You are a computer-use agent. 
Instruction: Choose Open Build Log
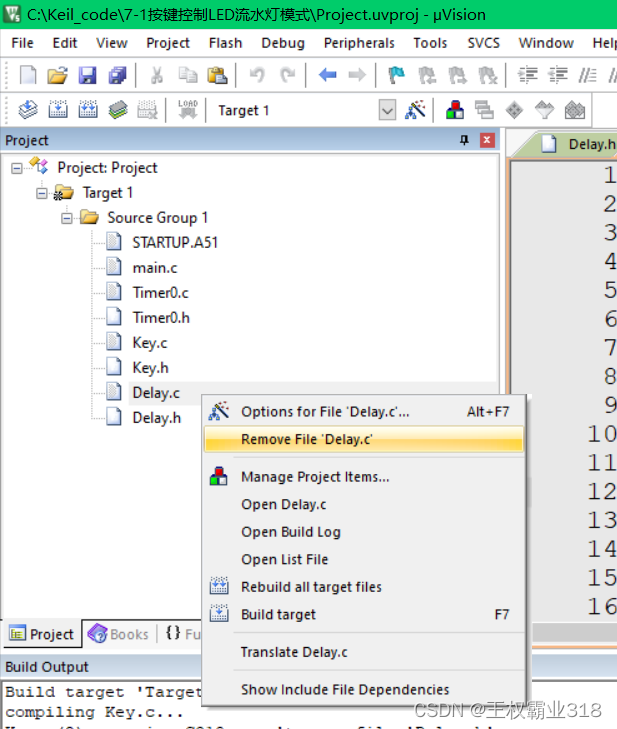point(364,532)
